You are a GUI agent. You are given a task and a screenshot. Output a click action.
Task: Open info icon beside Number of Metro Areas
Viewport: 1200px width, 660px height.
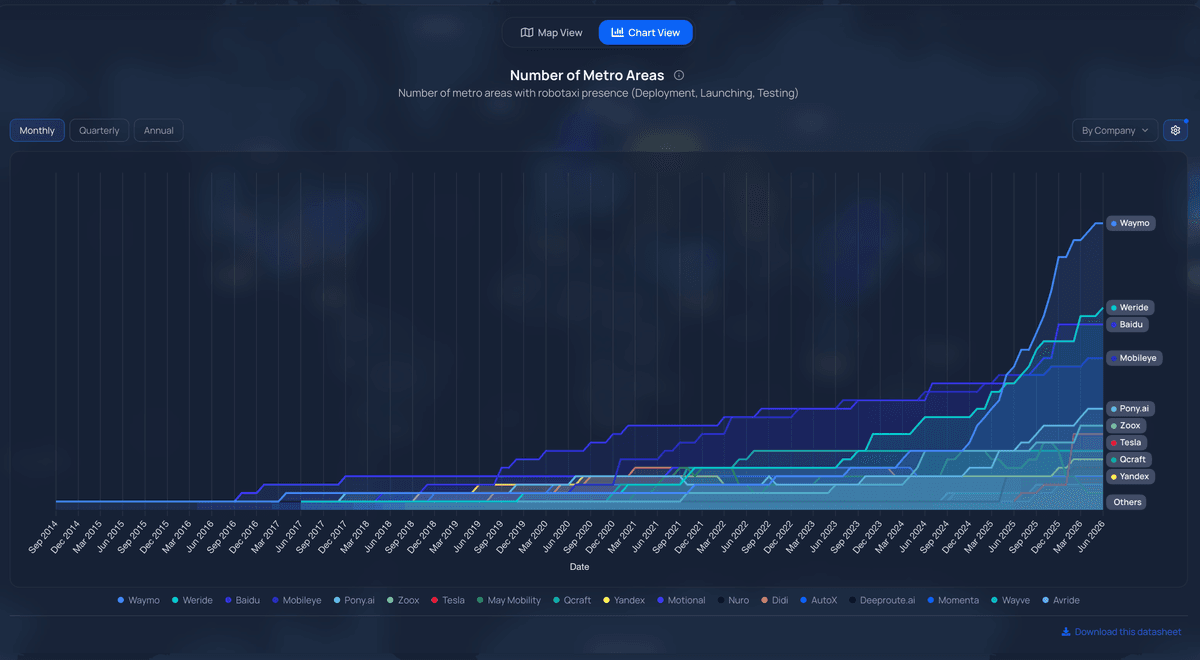tap(679, 75)
